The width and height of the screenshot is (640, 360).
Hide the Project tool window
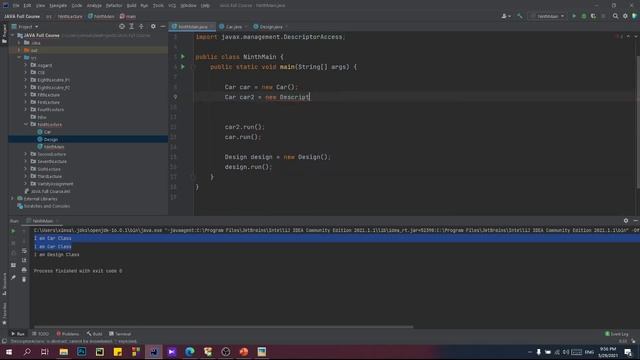(162, 27)
